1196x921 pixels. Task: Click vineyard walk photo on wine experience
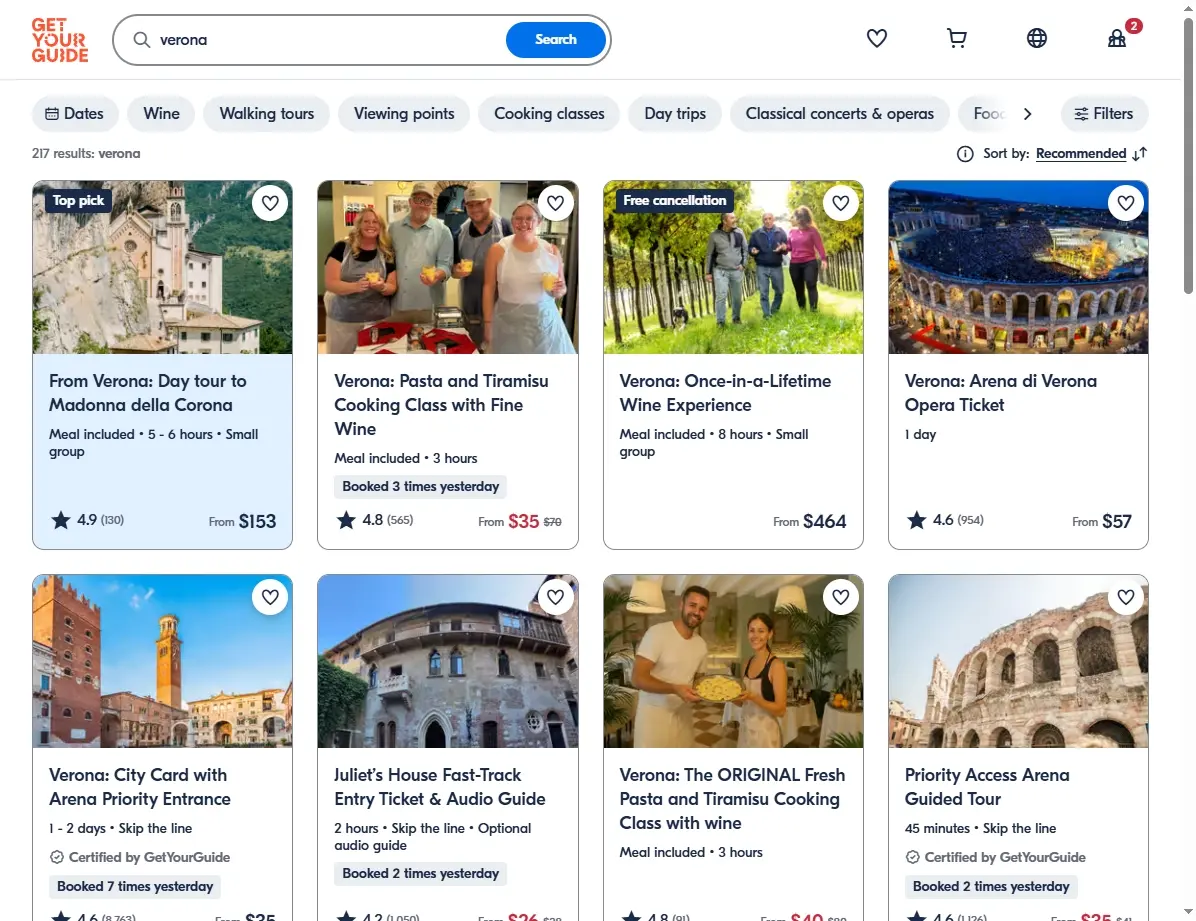coord(733,267)
